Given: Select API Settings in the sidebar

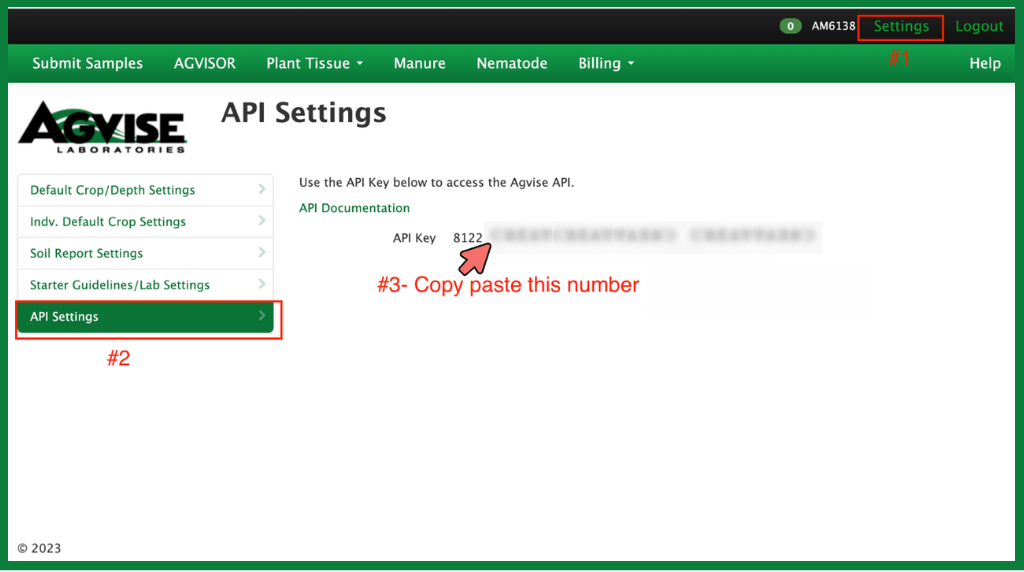Looking at the screenshot, I should [x=145, y=317].
